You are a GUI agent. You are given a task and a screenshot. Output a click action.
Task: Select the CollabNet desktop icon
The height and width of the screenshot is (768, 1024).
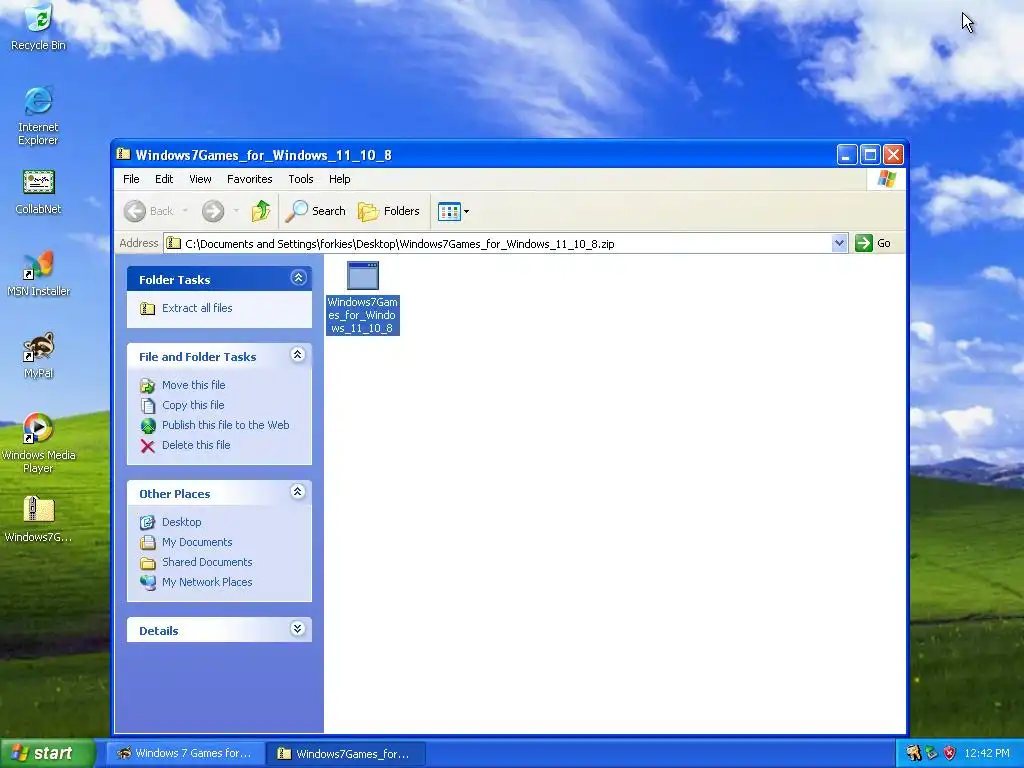tap(38, 192)
